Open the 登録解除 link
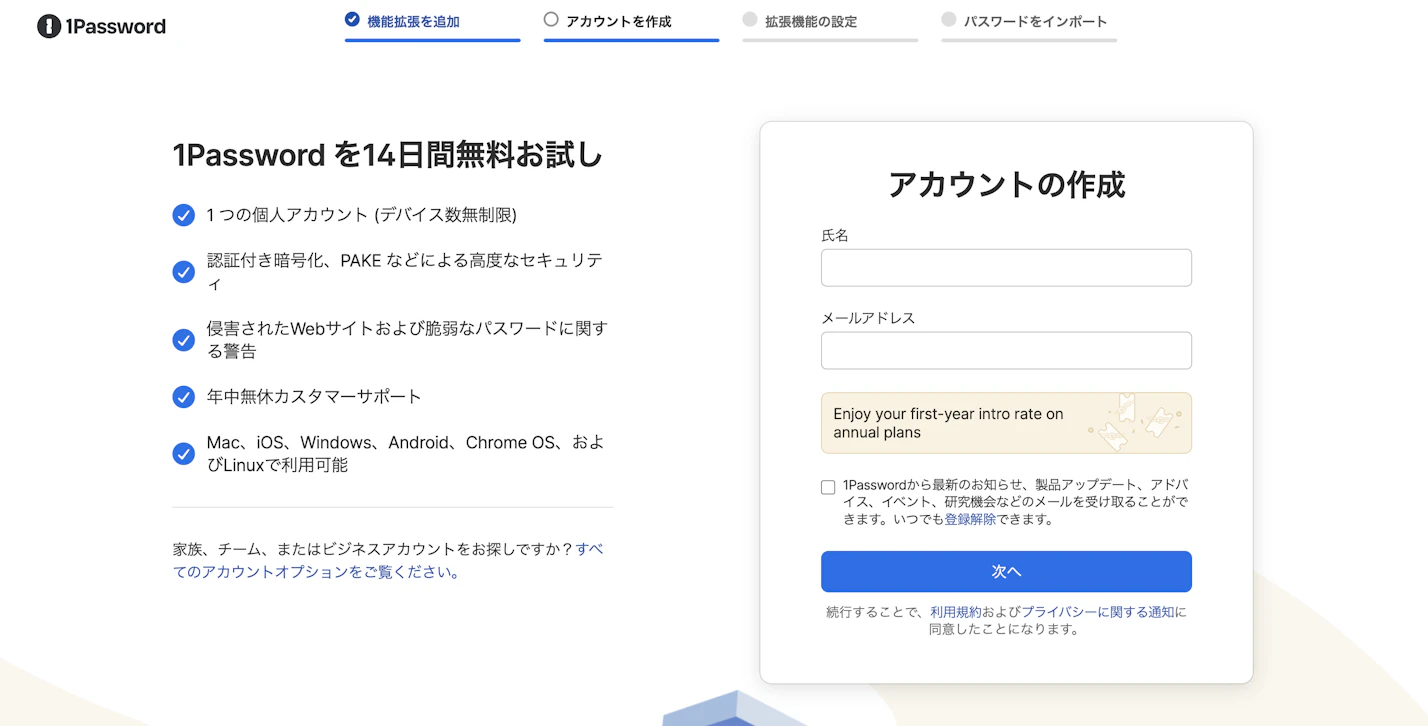The image size is (1428, 726). click(x=970, y=520)
